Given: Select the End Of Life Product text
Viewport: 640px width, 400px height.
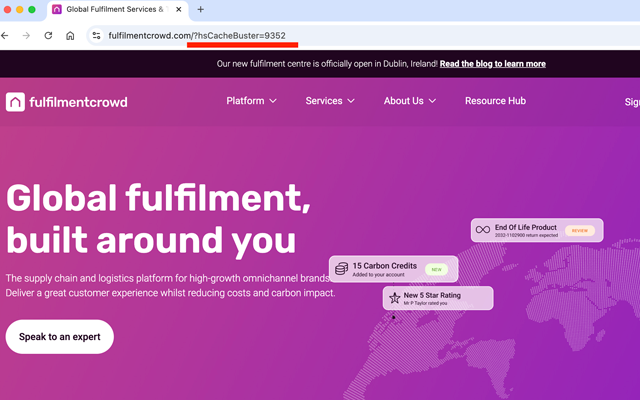Looking at the screenshot, I should tap(526, 227).
